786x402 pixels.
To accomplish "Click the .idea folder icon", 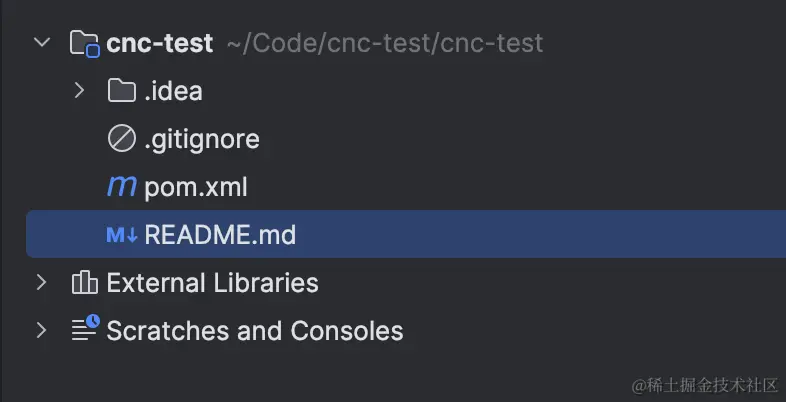I will click(121, 91).
